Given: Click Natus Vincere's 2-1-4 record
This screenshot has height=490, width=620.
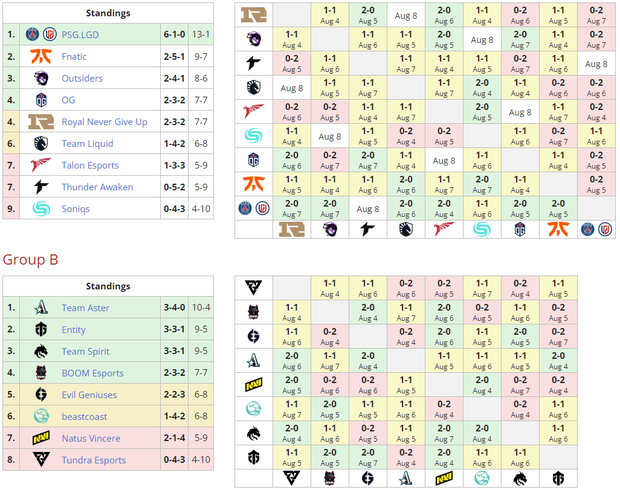Looking at the screenshot, I should [x=174, y=438].
